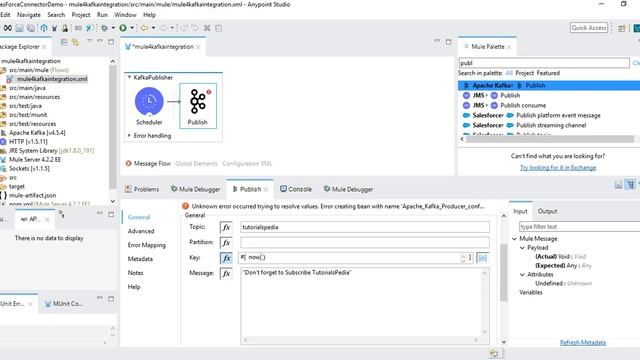Switch to the Configuration XML tab

(x=247, y=164)
